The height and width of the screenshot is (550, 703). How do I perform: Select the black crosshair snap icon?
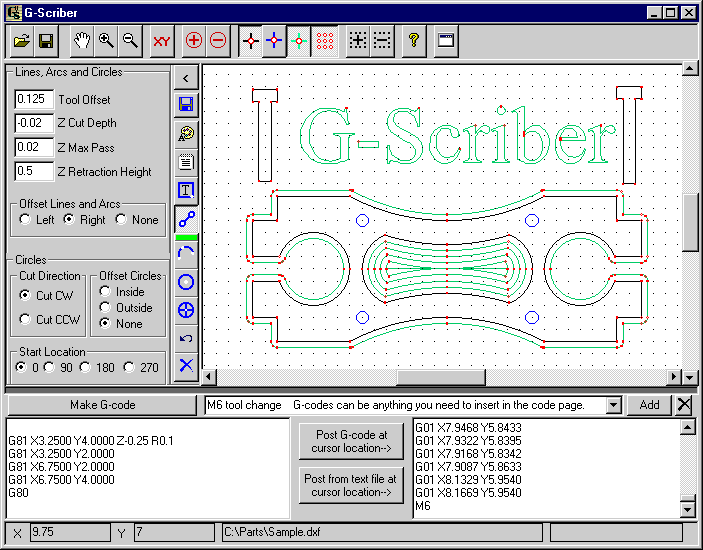251,41
